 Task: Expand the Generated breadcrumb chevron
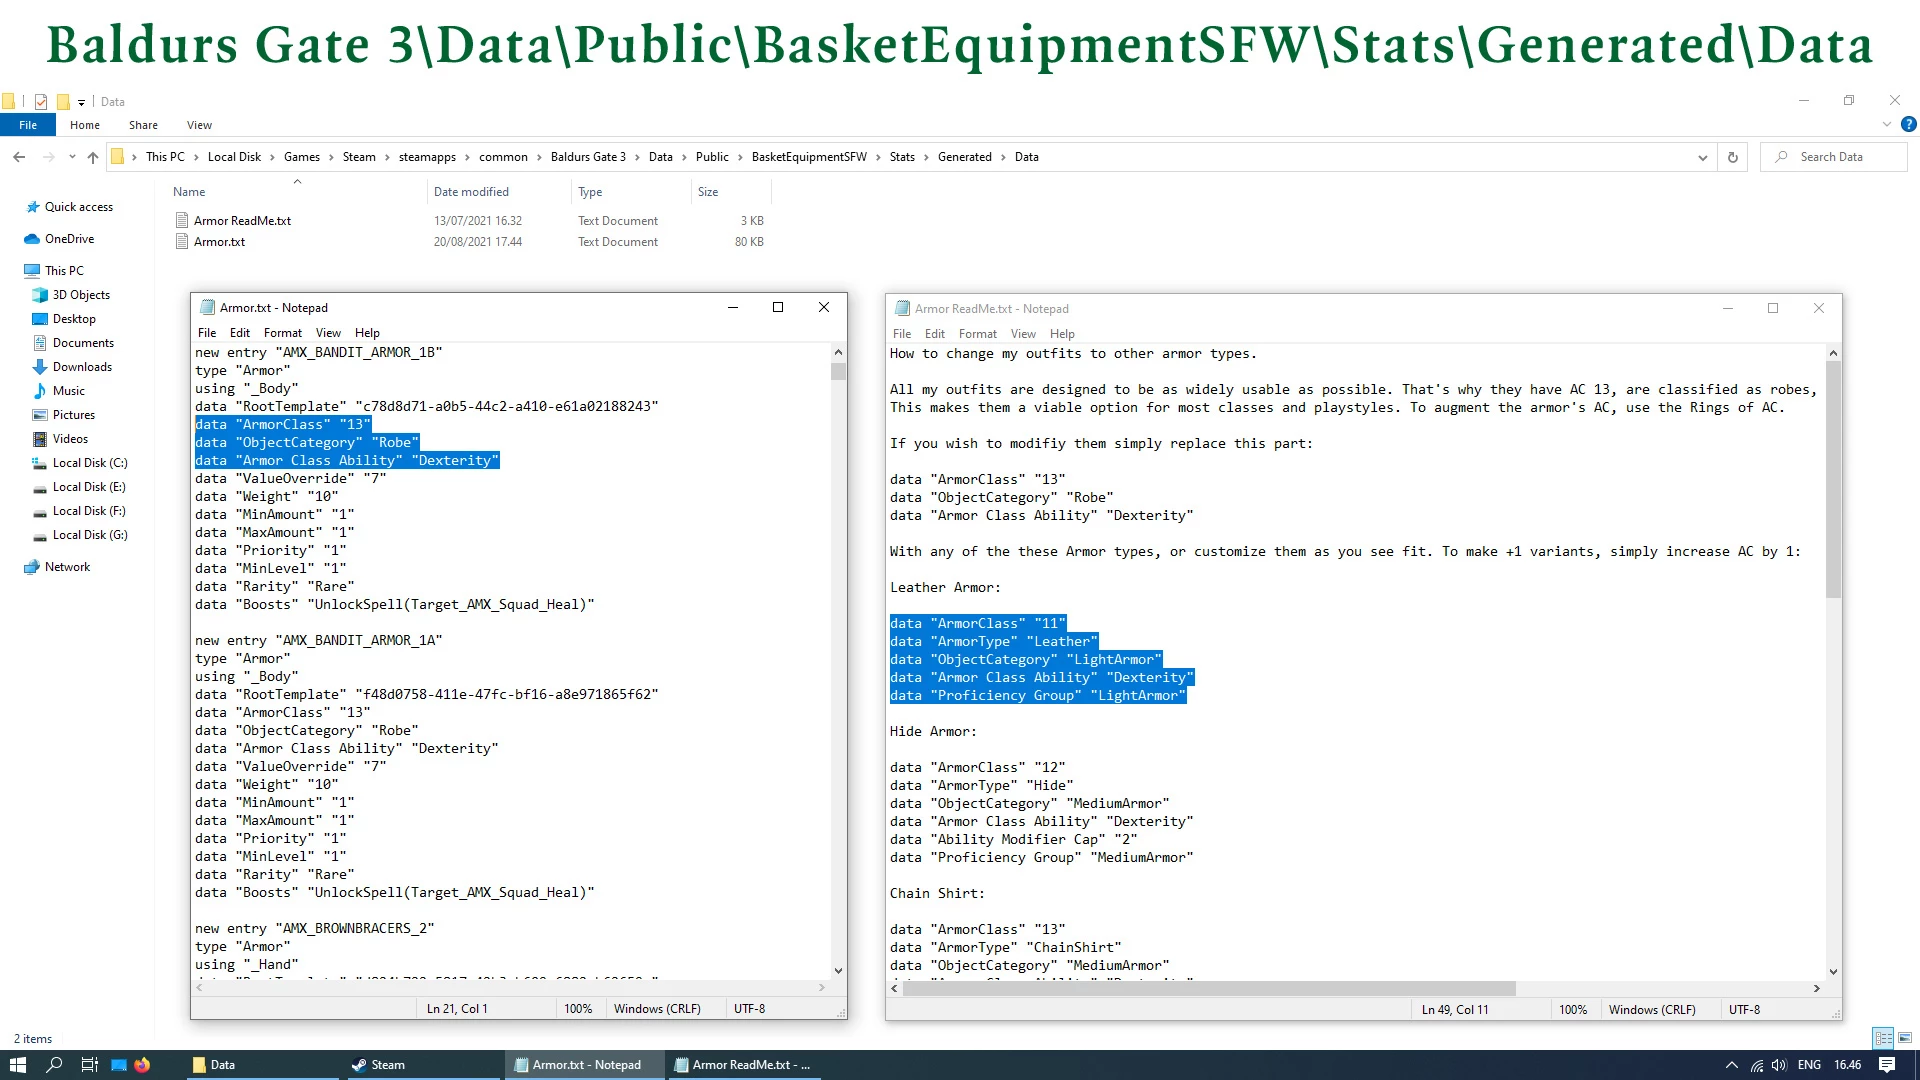coord(1004,157)
